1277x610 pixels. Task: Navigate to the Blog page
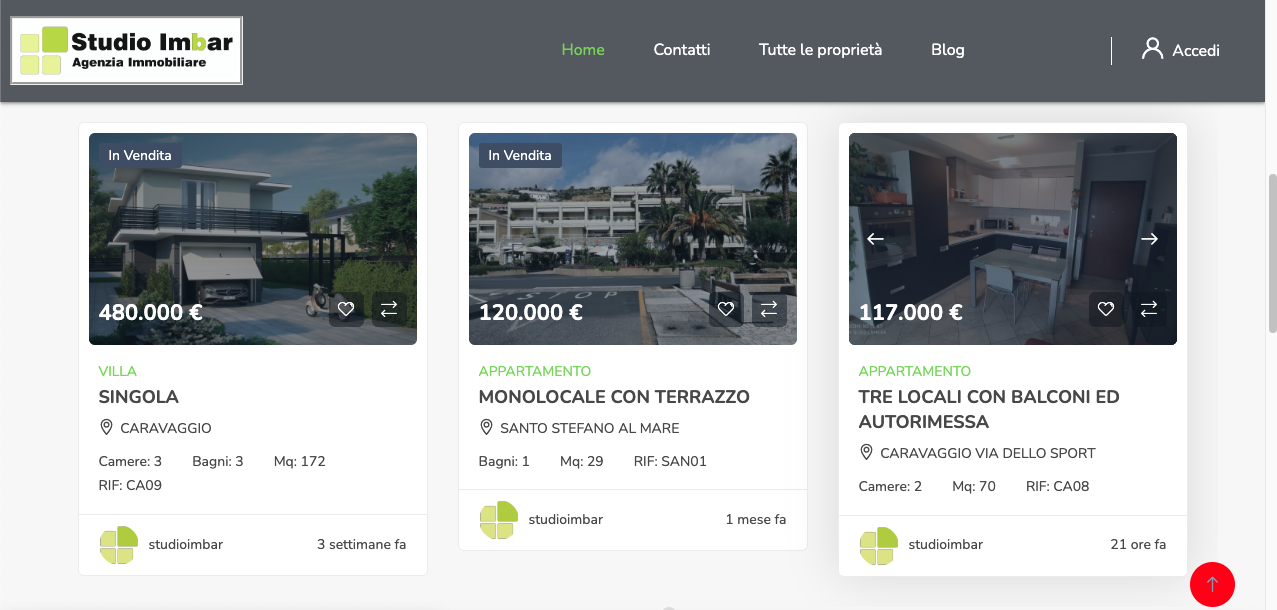(947, 50)
